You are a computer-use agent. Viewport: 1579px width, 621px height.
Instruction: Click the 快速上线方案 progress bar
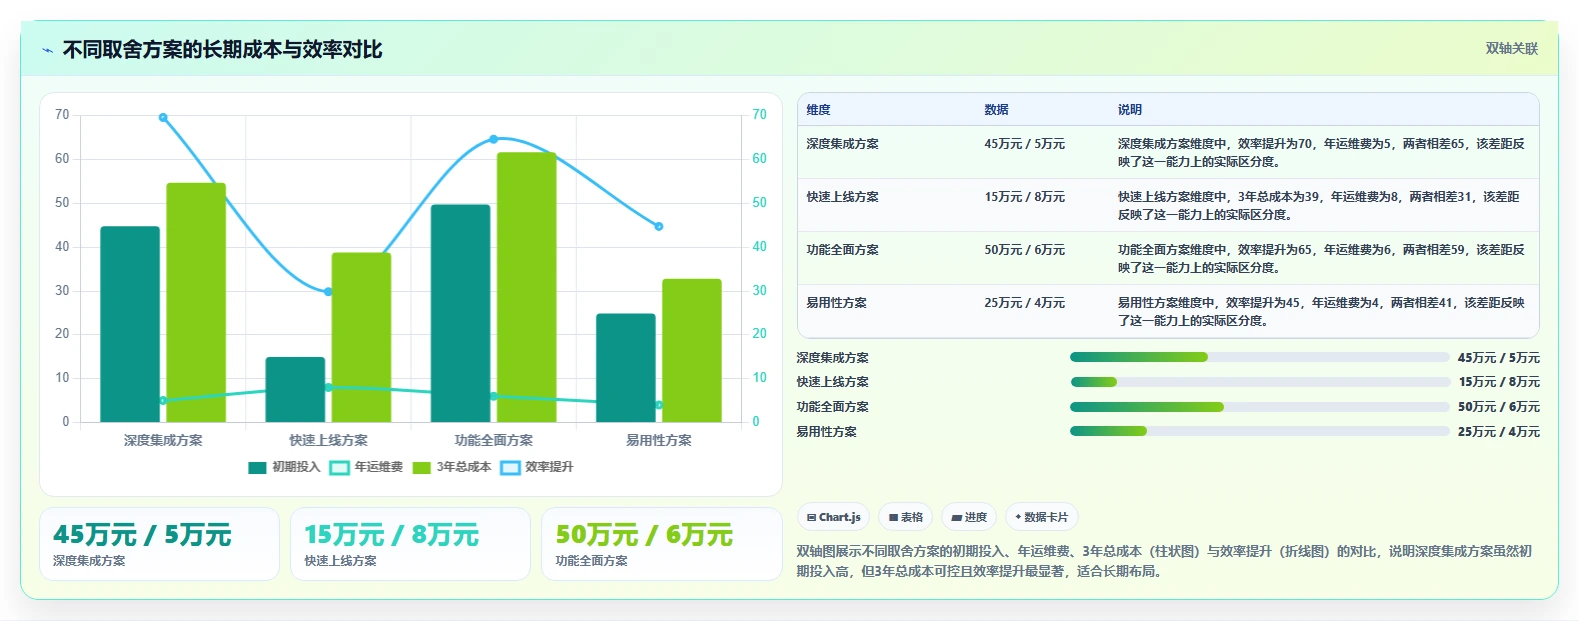click(1259, 382)
